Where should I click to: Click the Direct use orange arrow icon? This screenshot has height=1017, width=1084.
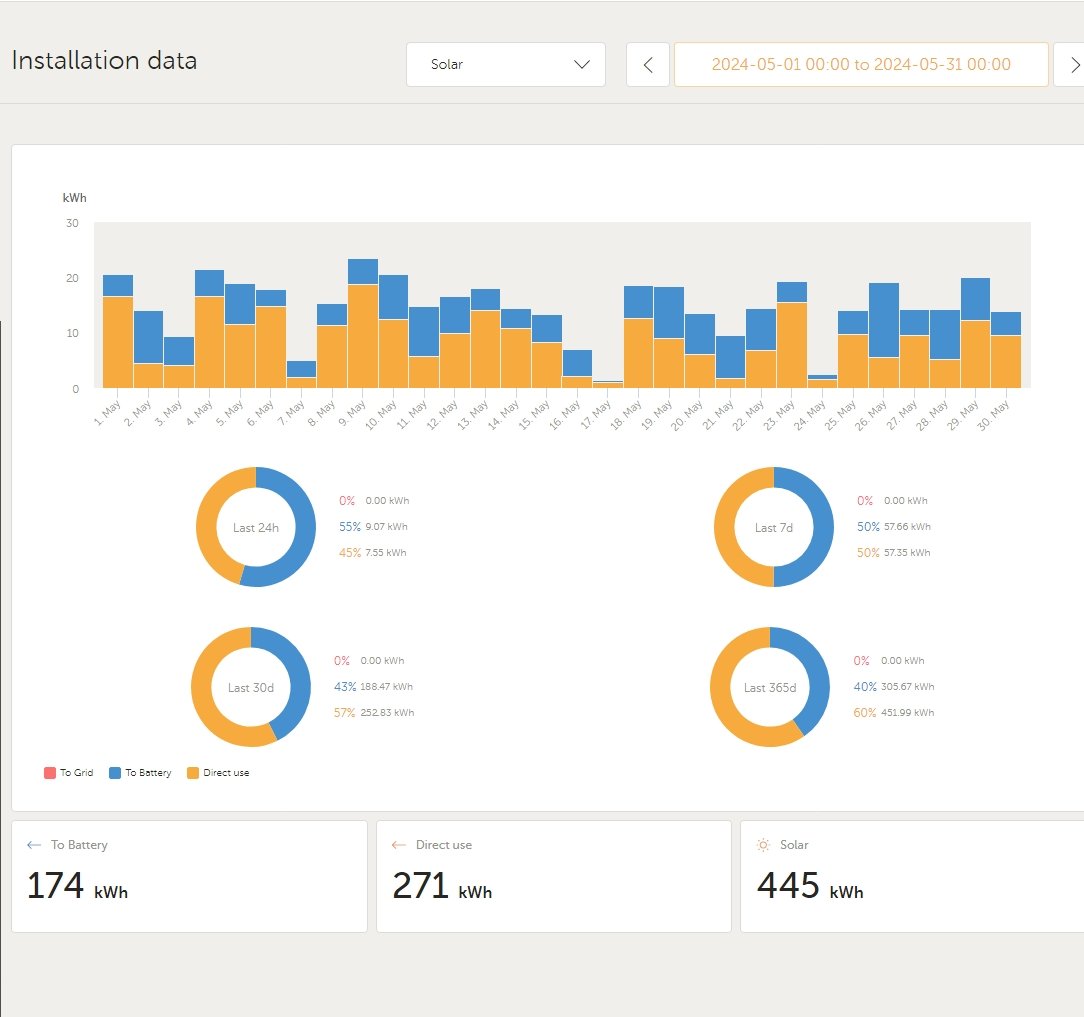point(398,845)
